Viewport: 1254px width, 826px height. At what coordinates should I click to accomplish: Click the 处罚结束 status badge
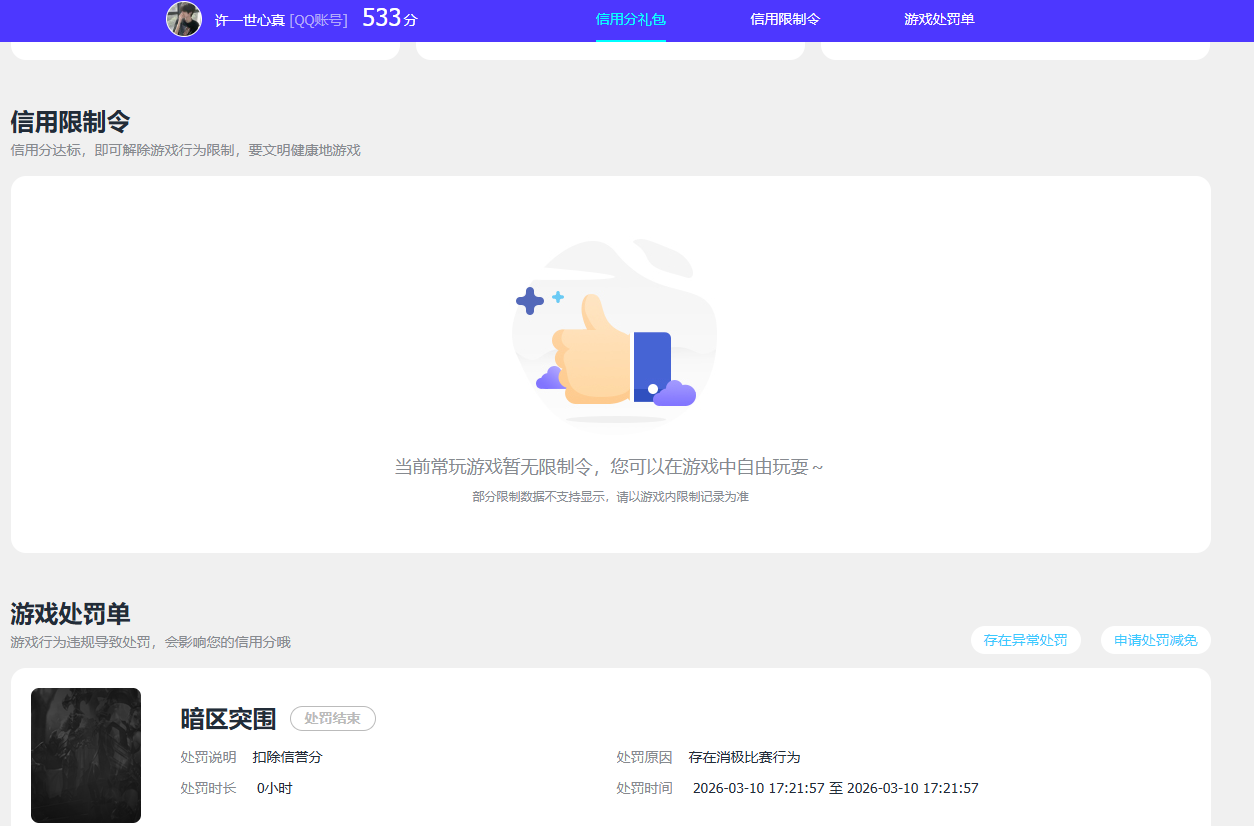[x=333, y=718]
